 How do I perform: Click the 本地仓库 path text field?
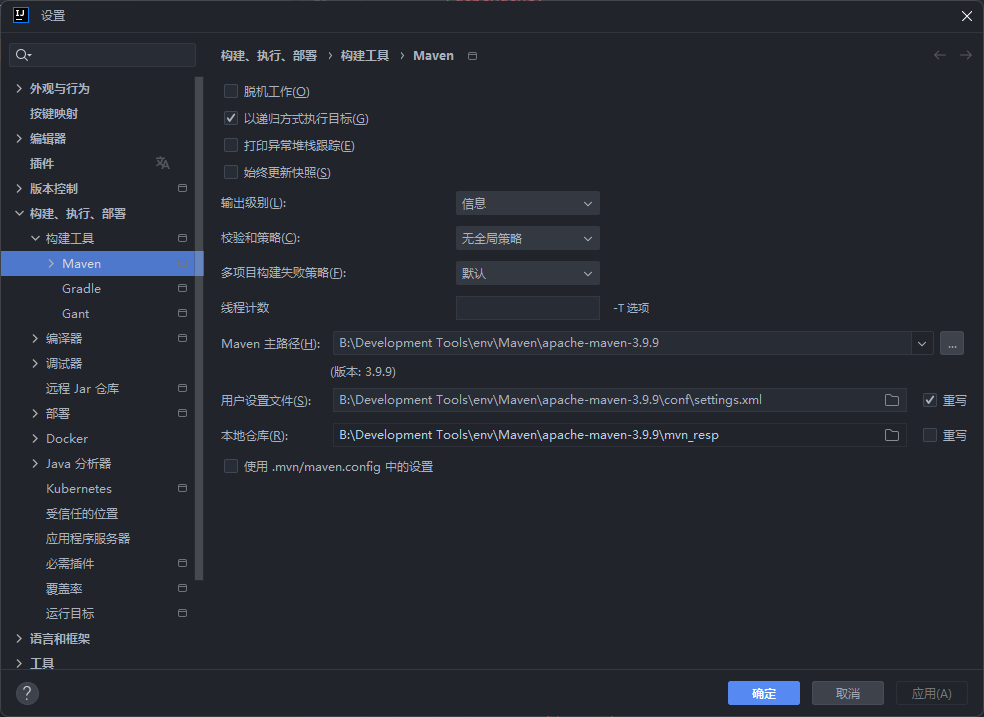coord(619,435)
